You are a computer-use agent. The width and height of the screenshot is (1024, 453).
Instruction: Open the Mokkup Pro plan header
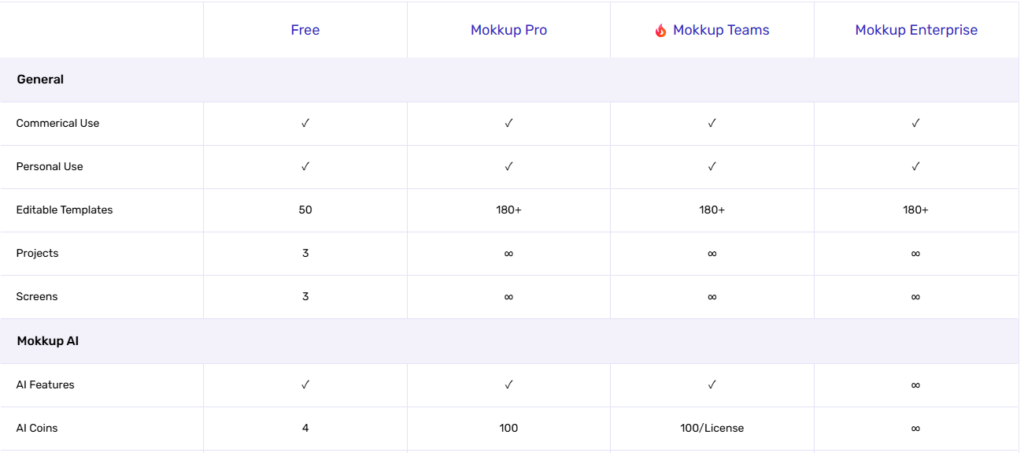[x=509, y=30]
